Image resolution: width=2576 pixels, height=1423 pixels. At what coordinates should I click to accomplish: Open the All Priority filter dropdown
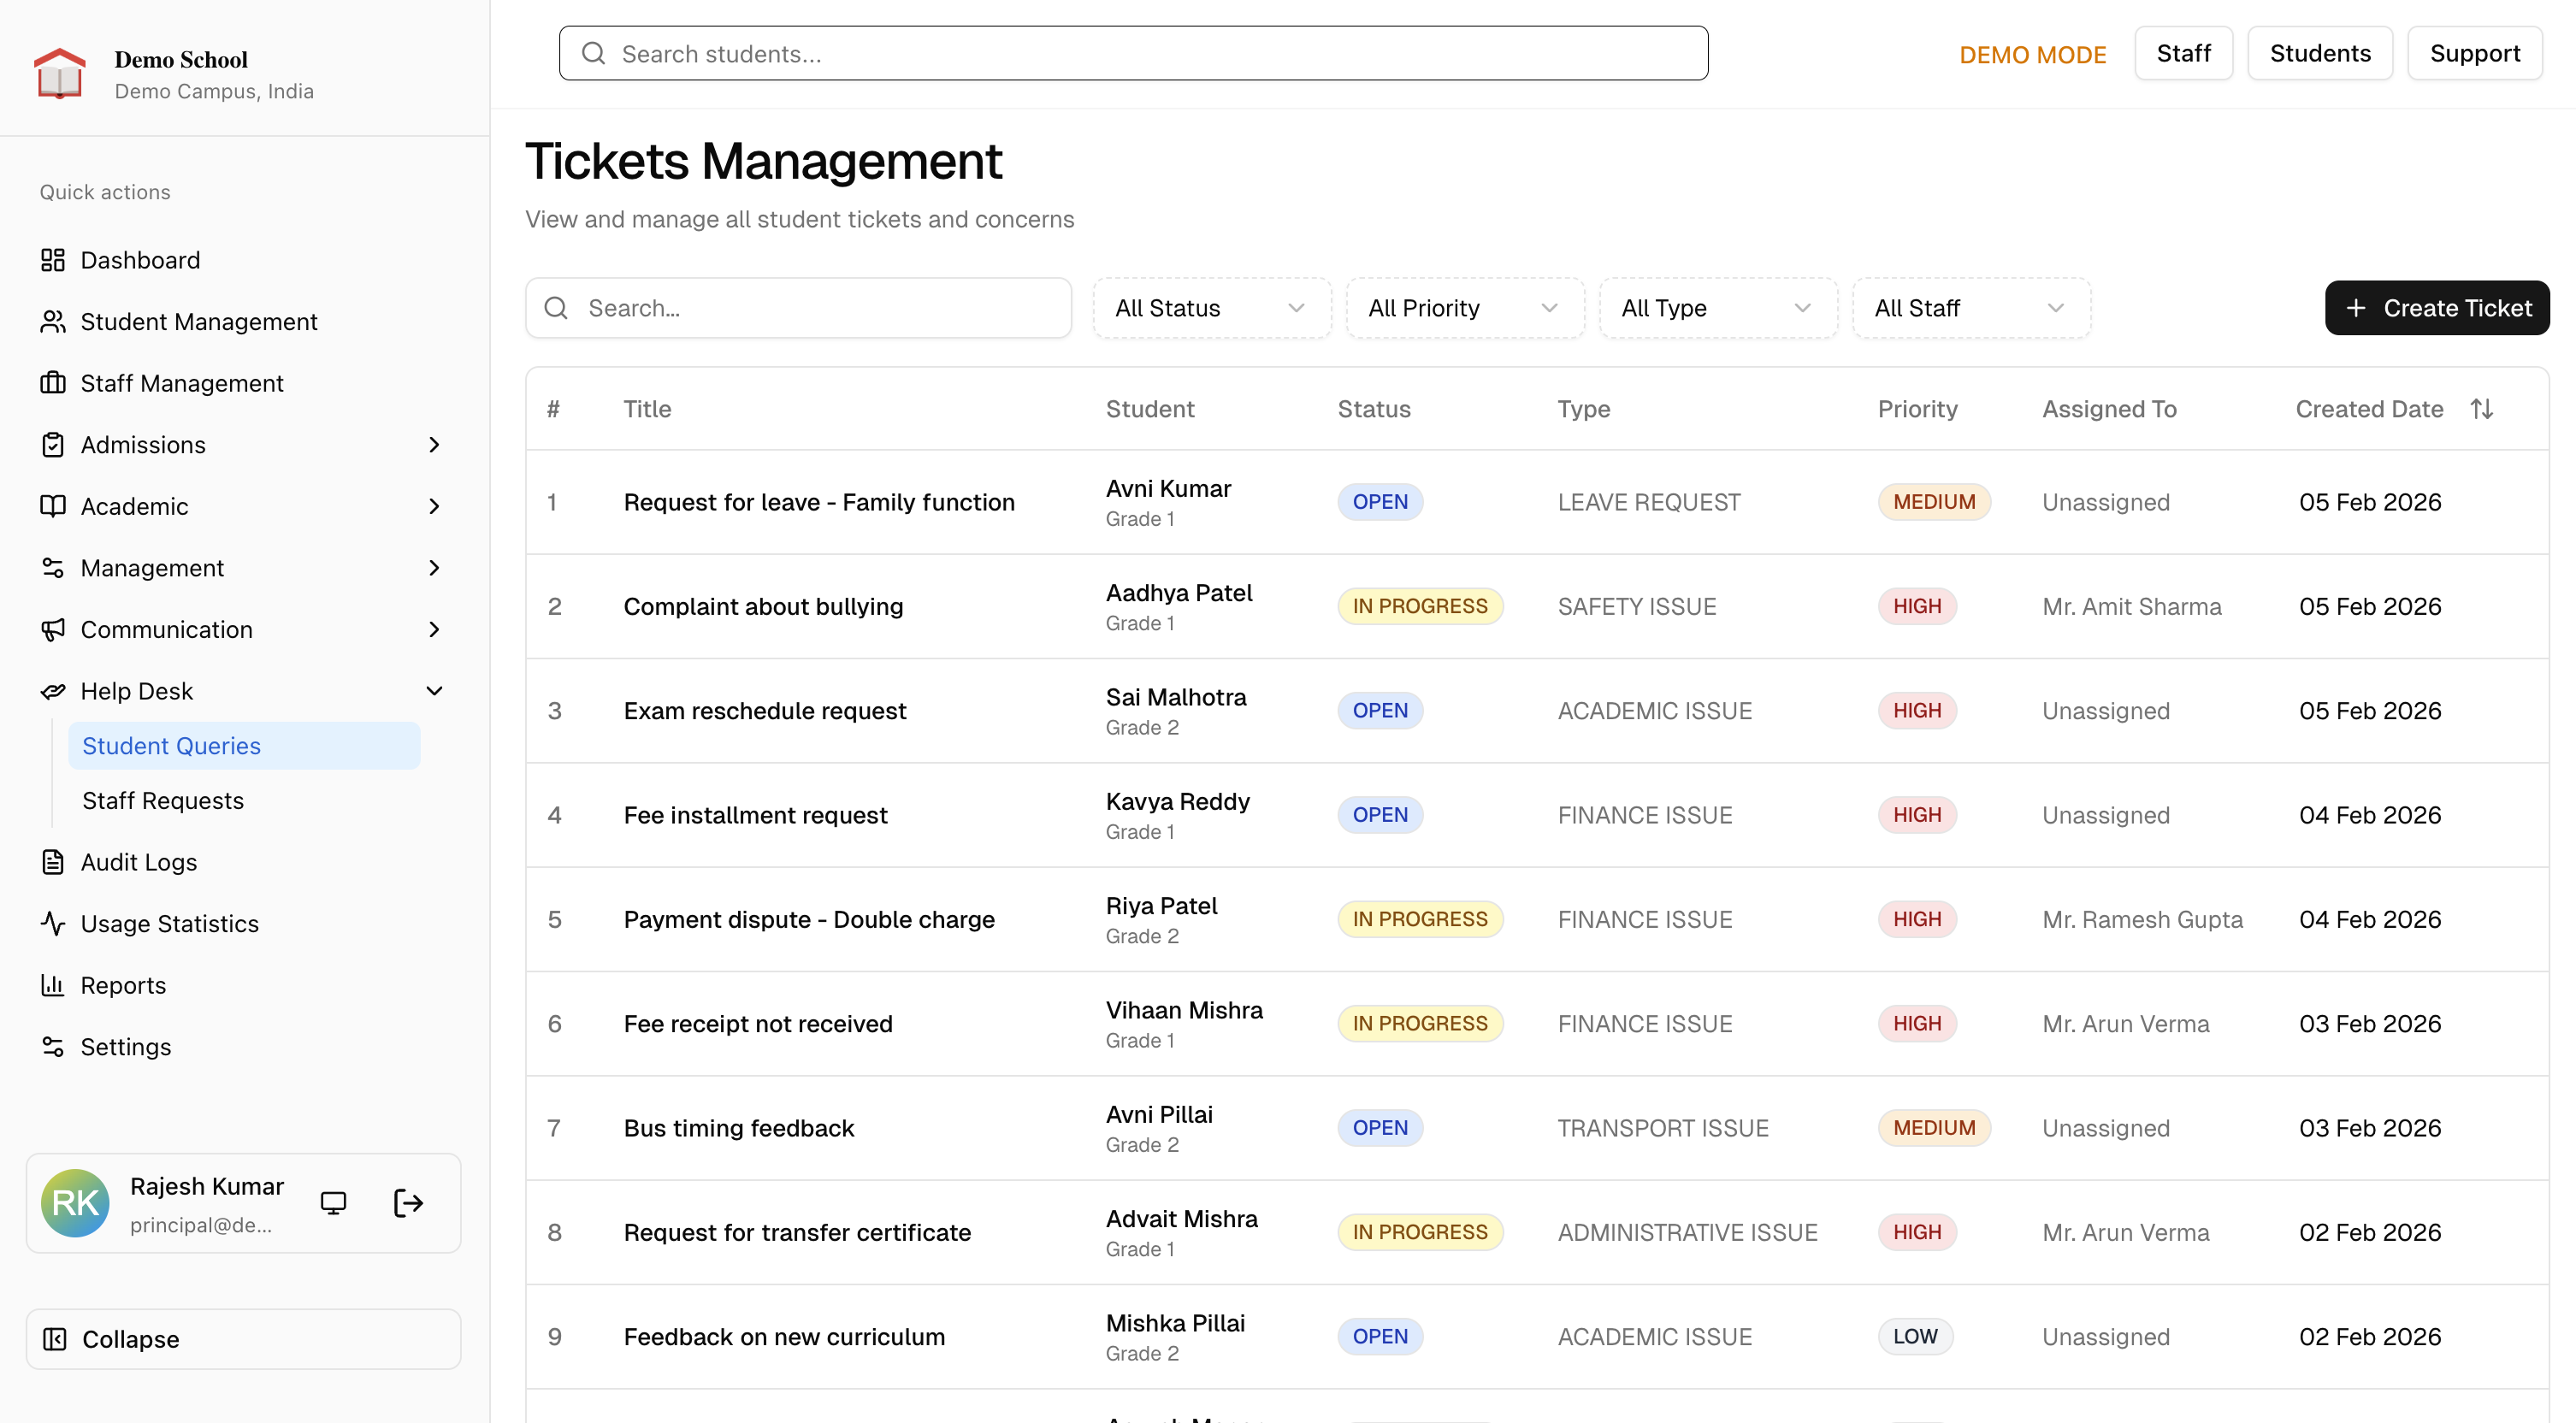pyautogui.click(x=1464, y=308)
